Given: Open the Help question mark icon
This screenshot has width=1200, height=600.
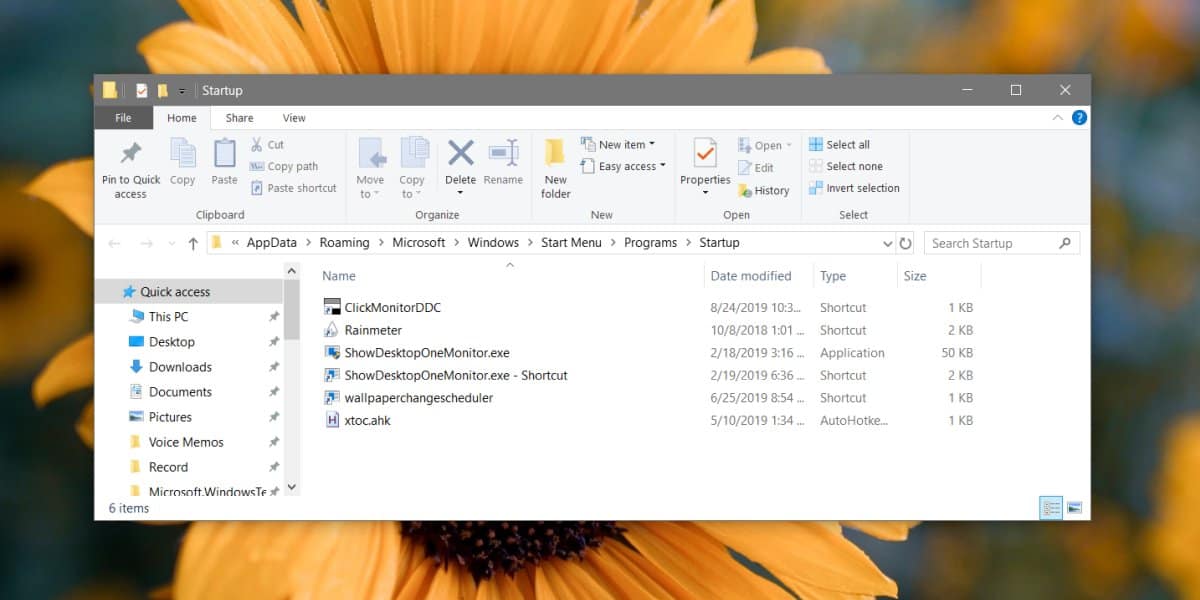Looking at the screenshot, I should pos(1080,118).
